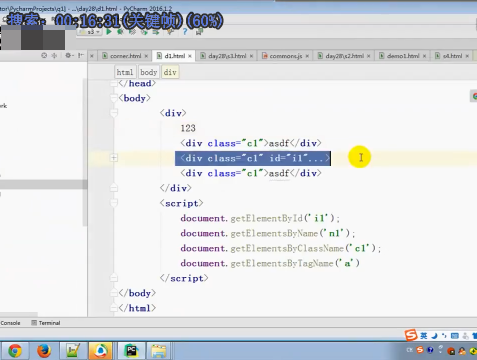Click the Sogou S input method icon

pos(411,335)
